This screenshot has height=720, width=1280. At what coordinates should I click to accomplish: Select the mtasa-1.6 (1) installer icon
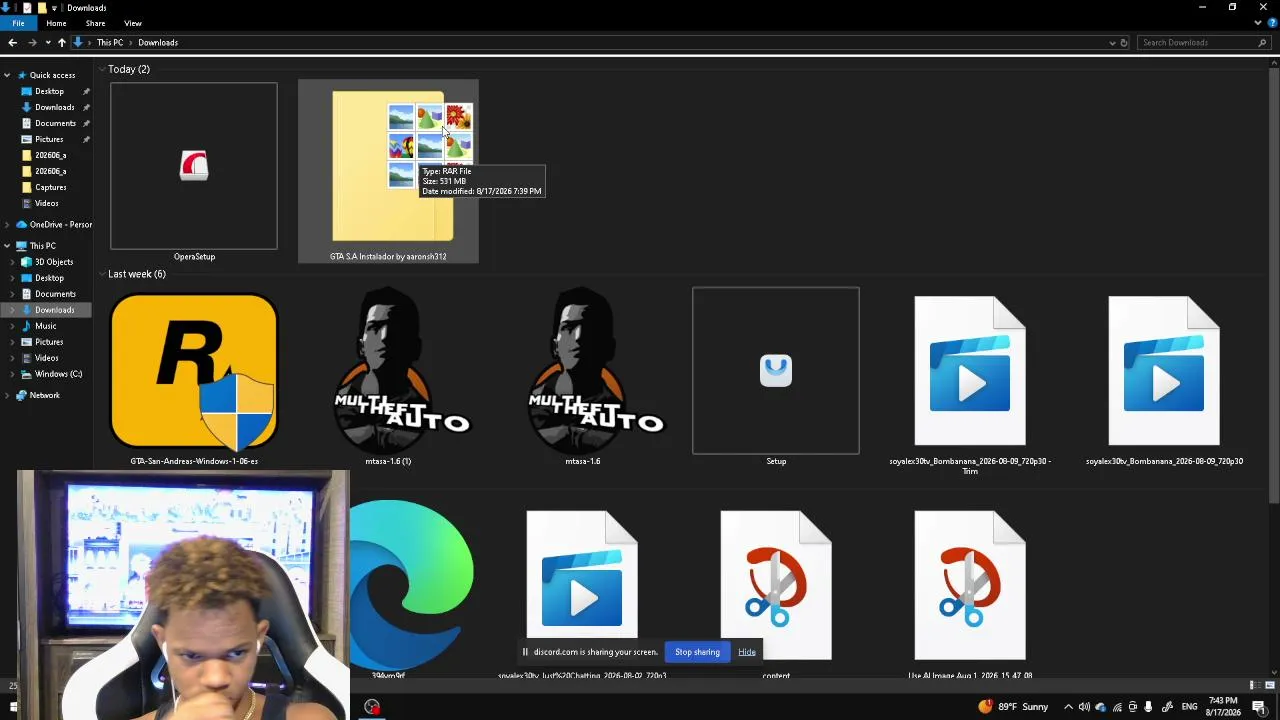click(x=388, y=378)
